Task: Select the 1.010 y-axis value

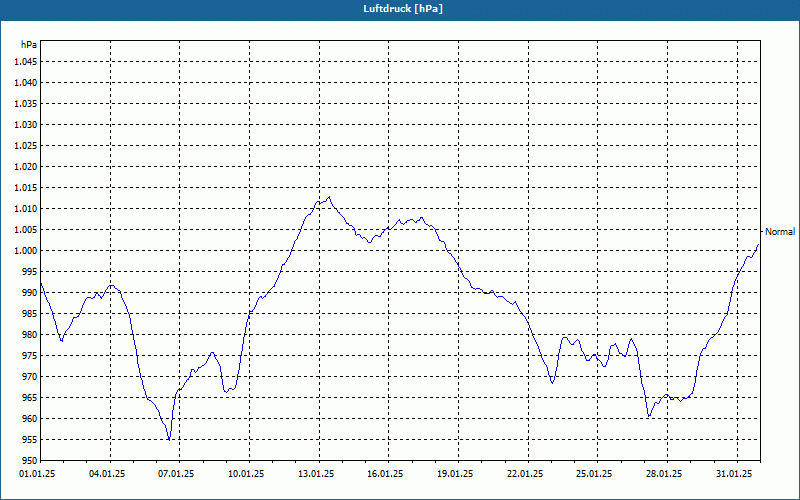Action: tap(27, 209)
